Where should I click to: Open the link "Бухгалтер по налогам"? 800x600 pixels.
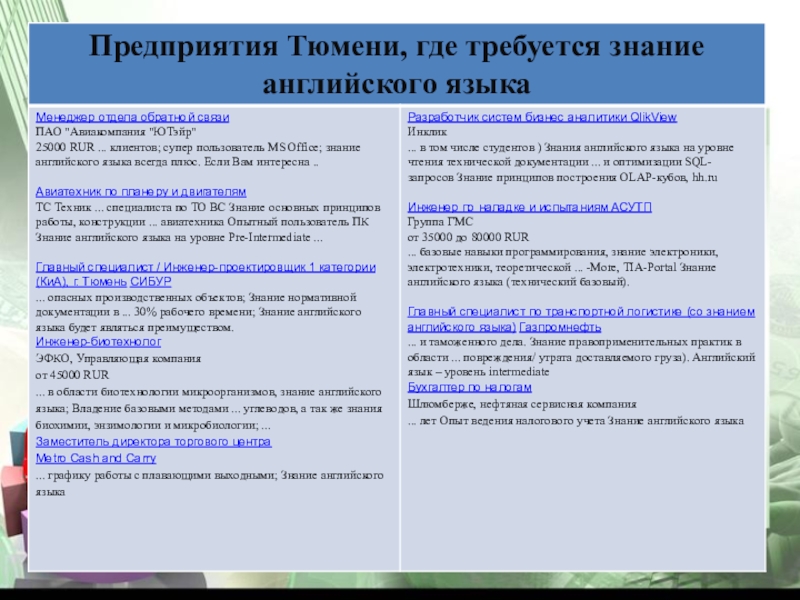pos(469,387)
